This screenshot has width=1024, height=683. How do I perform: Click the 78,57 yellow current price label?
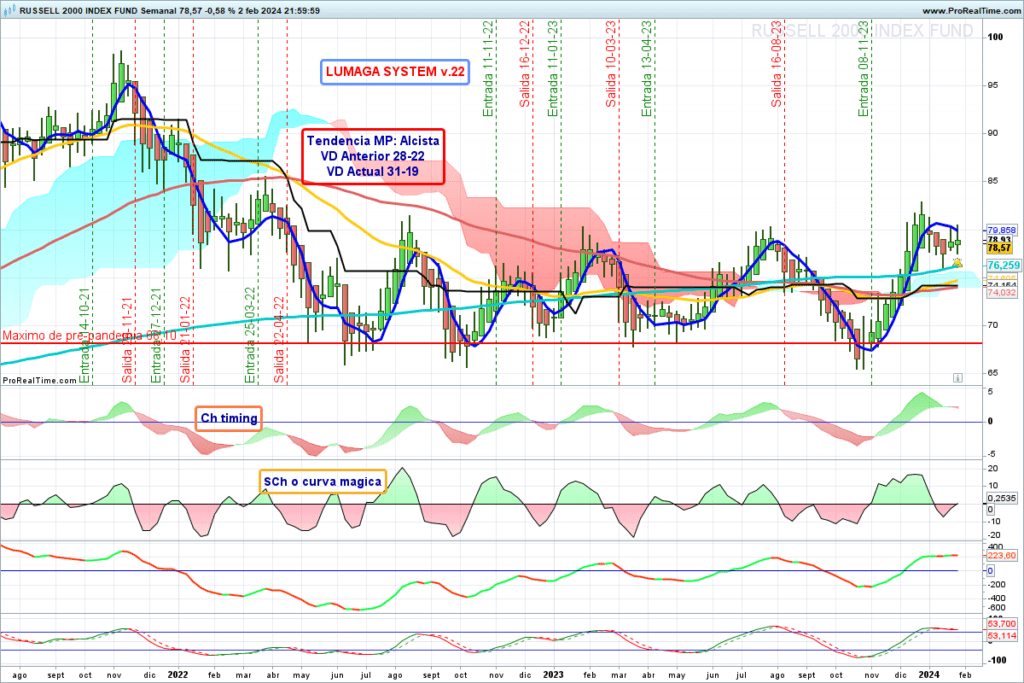(999, 248)
